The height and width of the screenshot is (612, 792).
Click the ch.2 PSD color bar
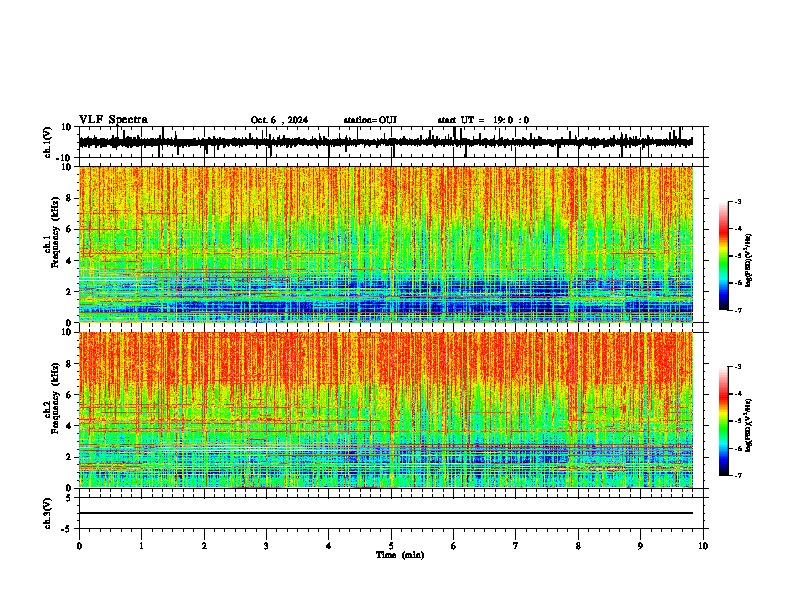723,421
